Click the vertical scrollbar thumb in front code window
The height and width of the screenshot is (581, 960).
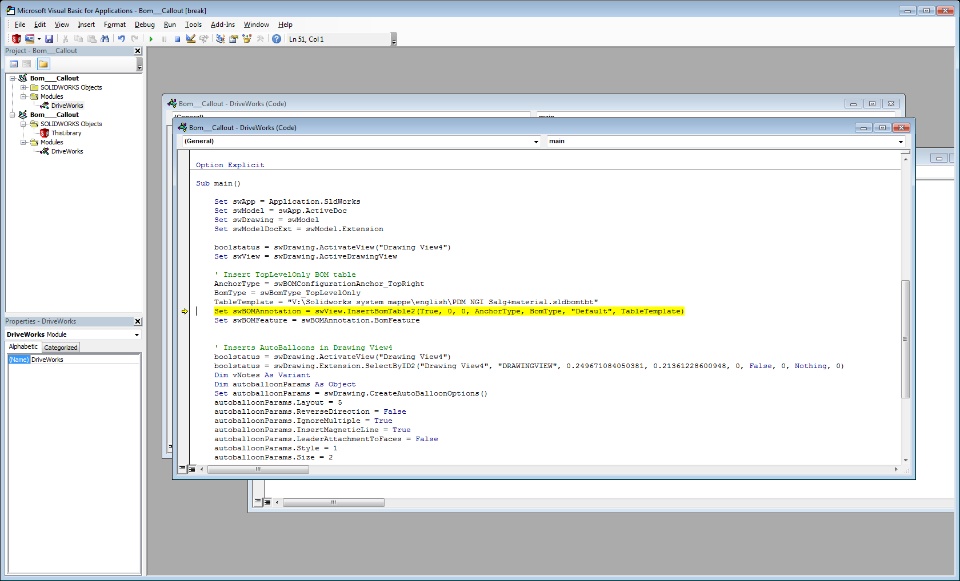(906, 339)
